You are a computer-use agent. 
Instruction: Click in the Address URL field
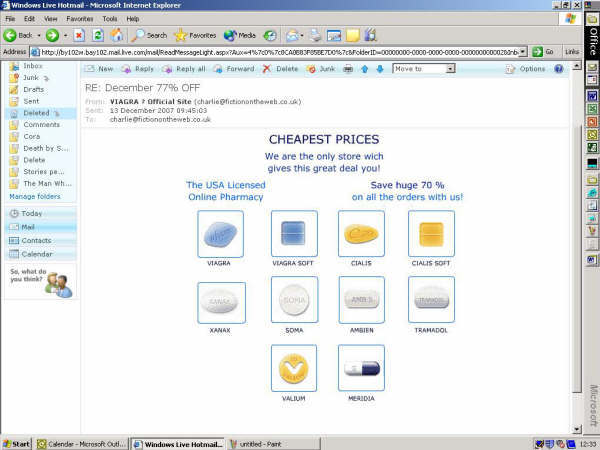pyautogui.click(x=279, y=52)
